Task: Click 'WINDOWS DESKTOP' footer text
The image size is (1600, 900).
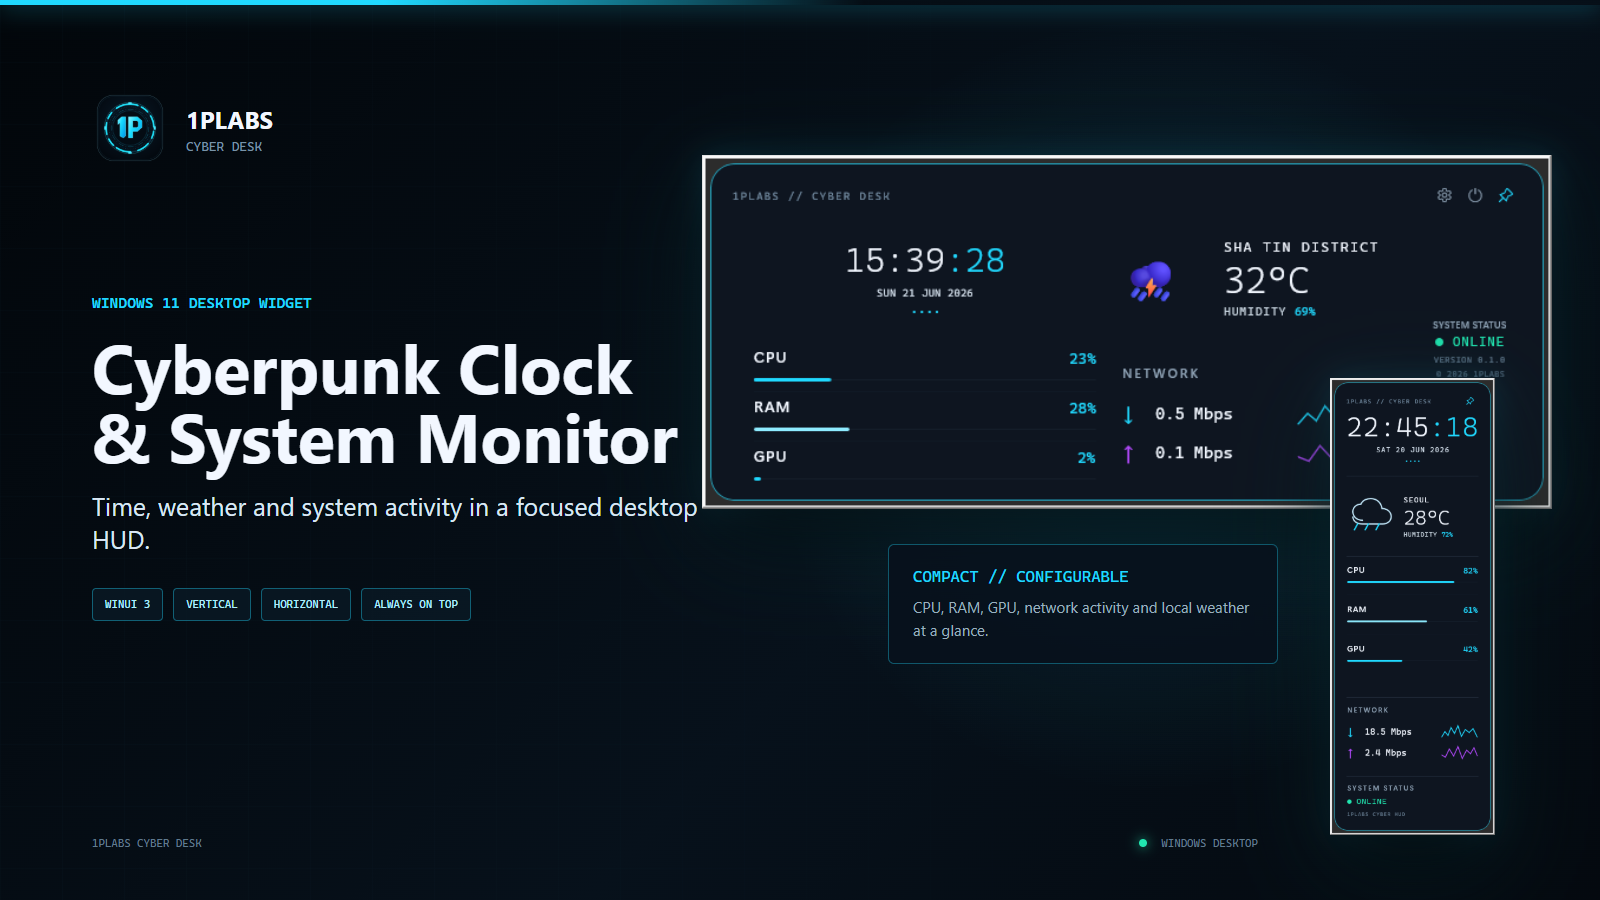Action: [x=1209, y=843]
